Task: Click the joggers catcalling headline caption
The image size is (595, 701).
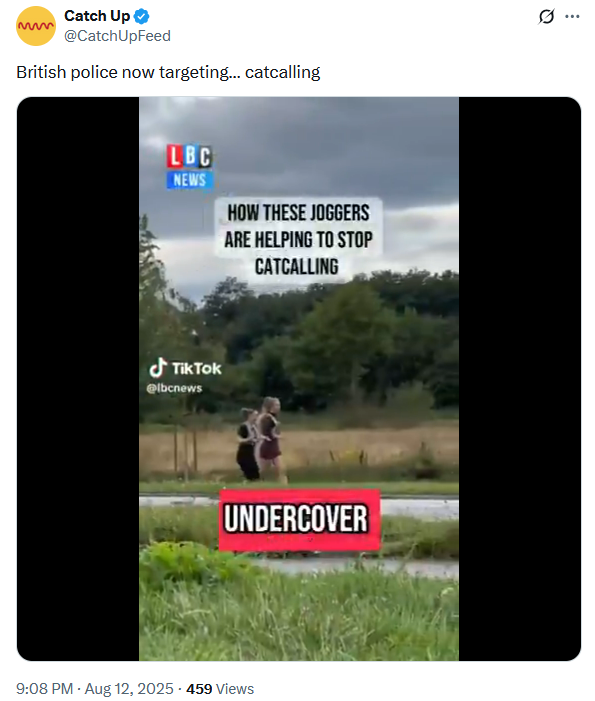Action: tap(298, 240)
